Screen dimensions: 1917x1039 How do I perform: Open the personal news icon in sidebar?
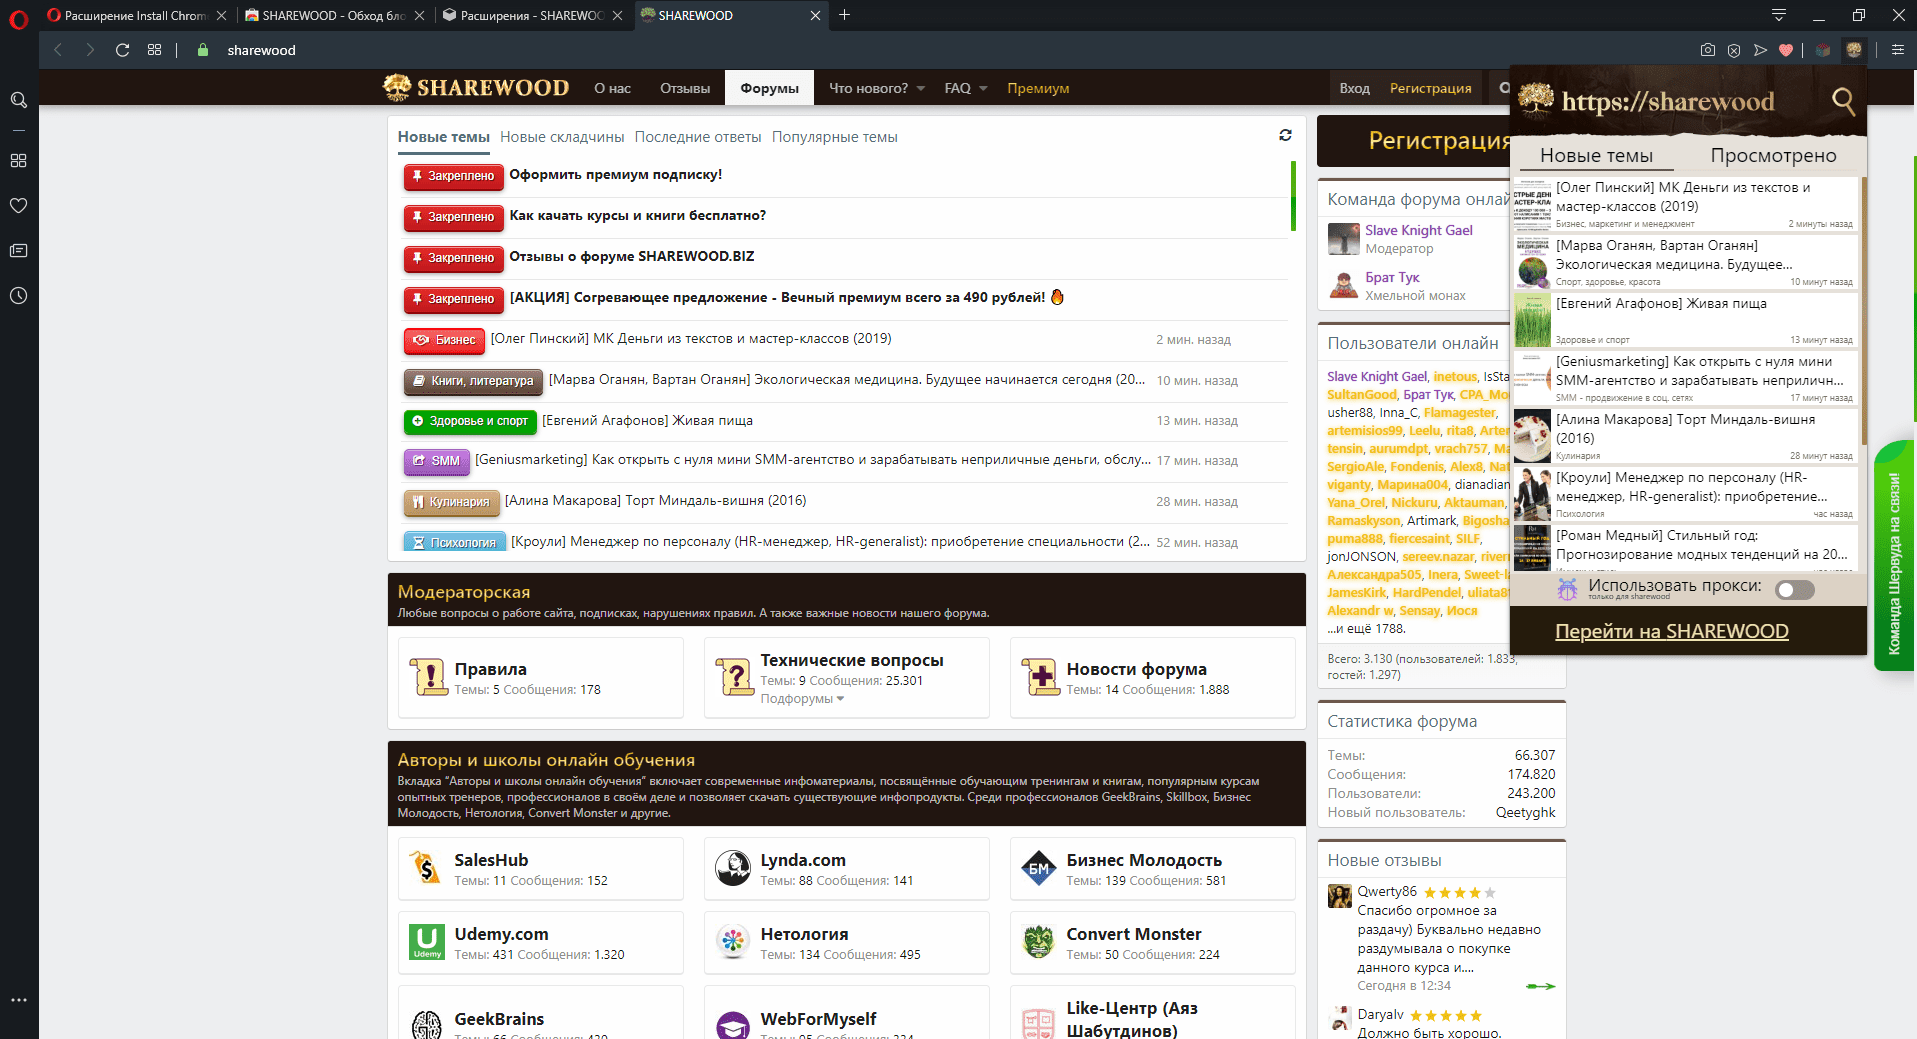(x=18, y=251)
